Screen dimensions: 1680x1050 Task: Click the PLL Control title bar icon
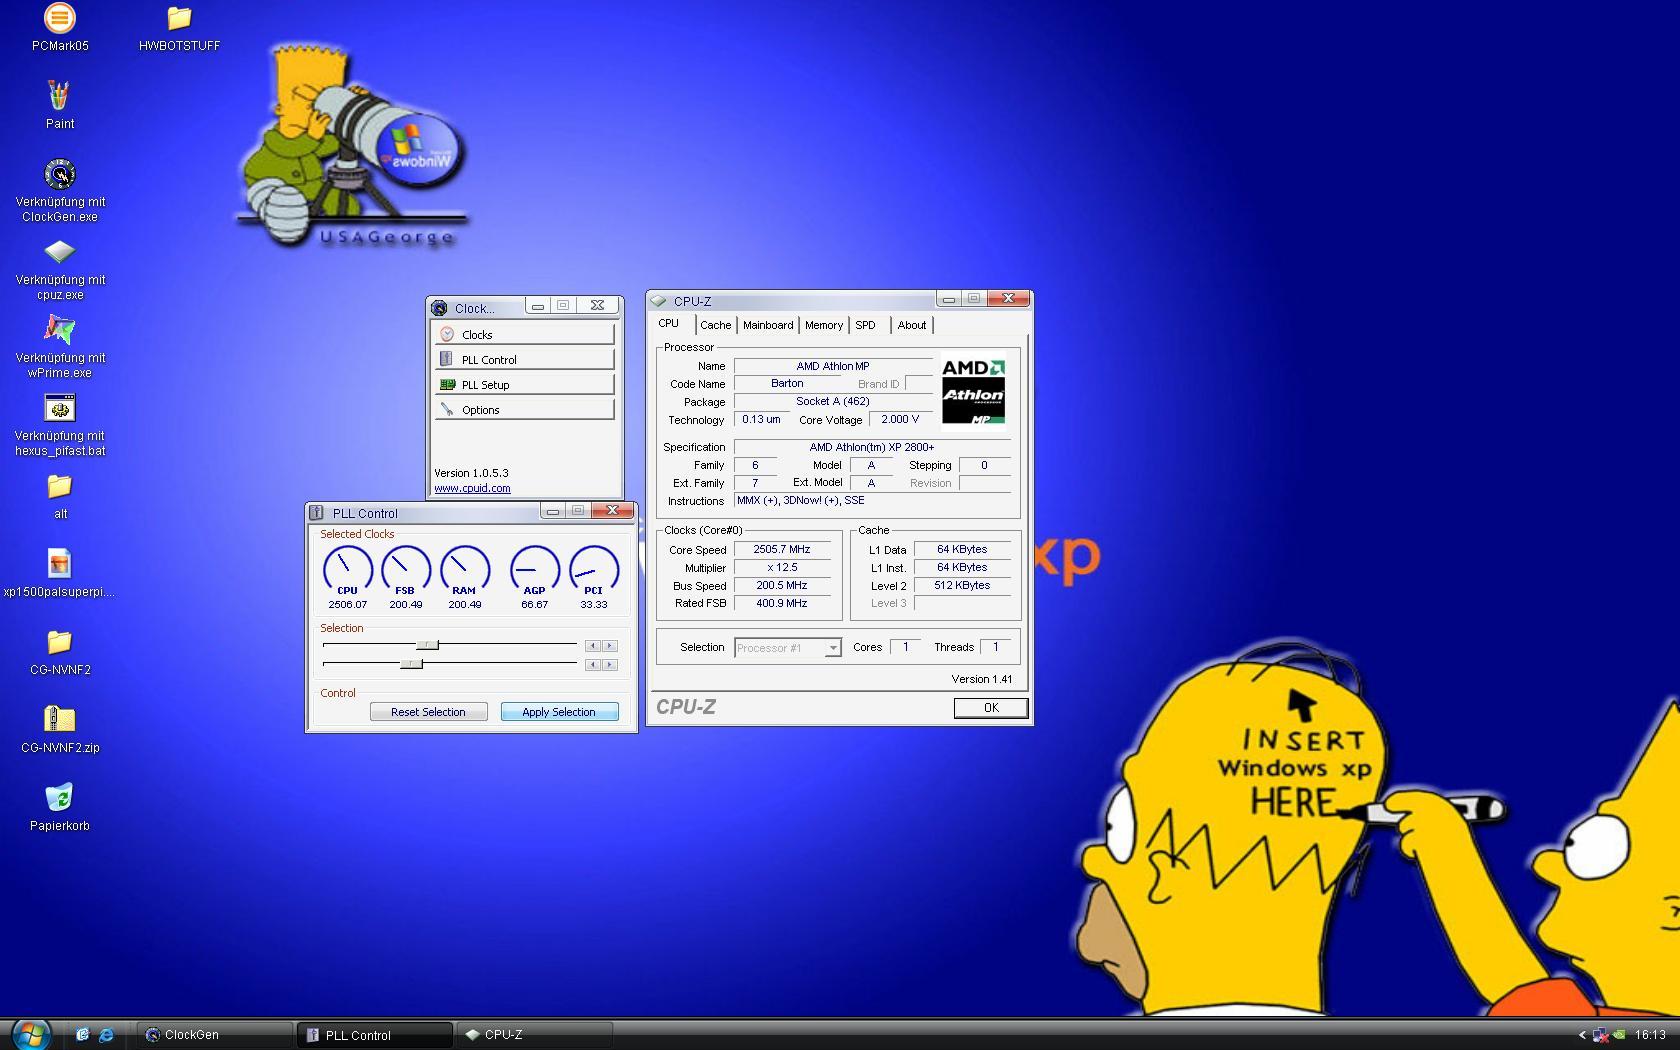coord(316,513)
